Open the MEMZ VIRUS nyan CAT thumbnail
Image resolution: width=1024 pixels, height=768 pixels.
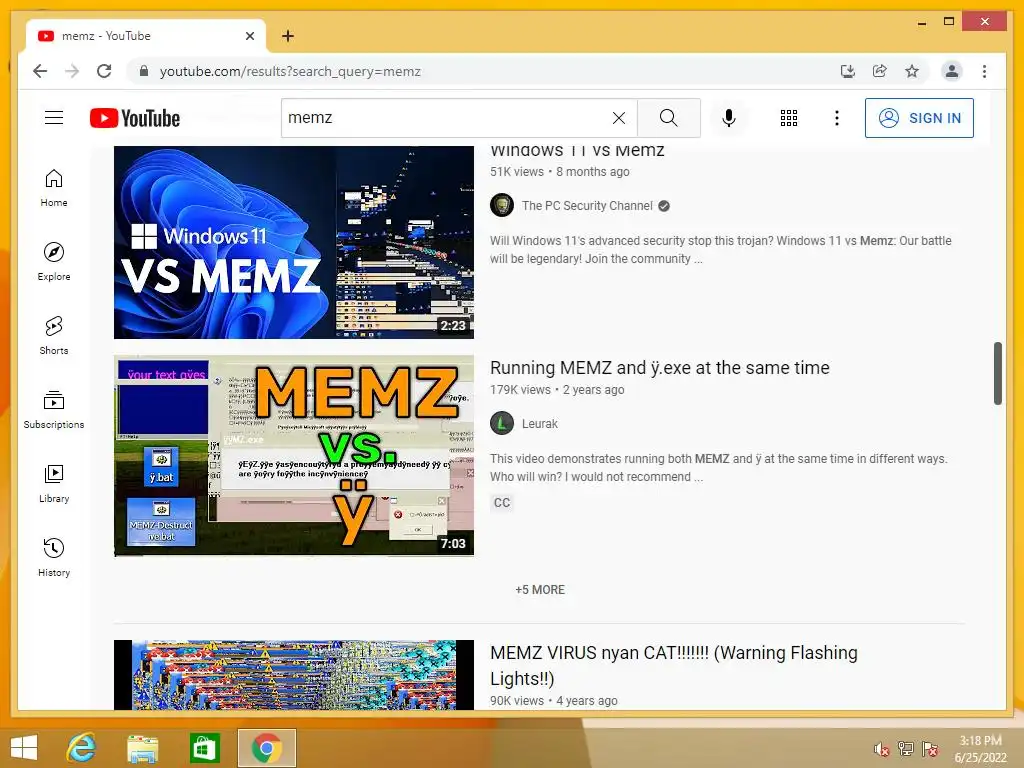click(x=294, y=675)
